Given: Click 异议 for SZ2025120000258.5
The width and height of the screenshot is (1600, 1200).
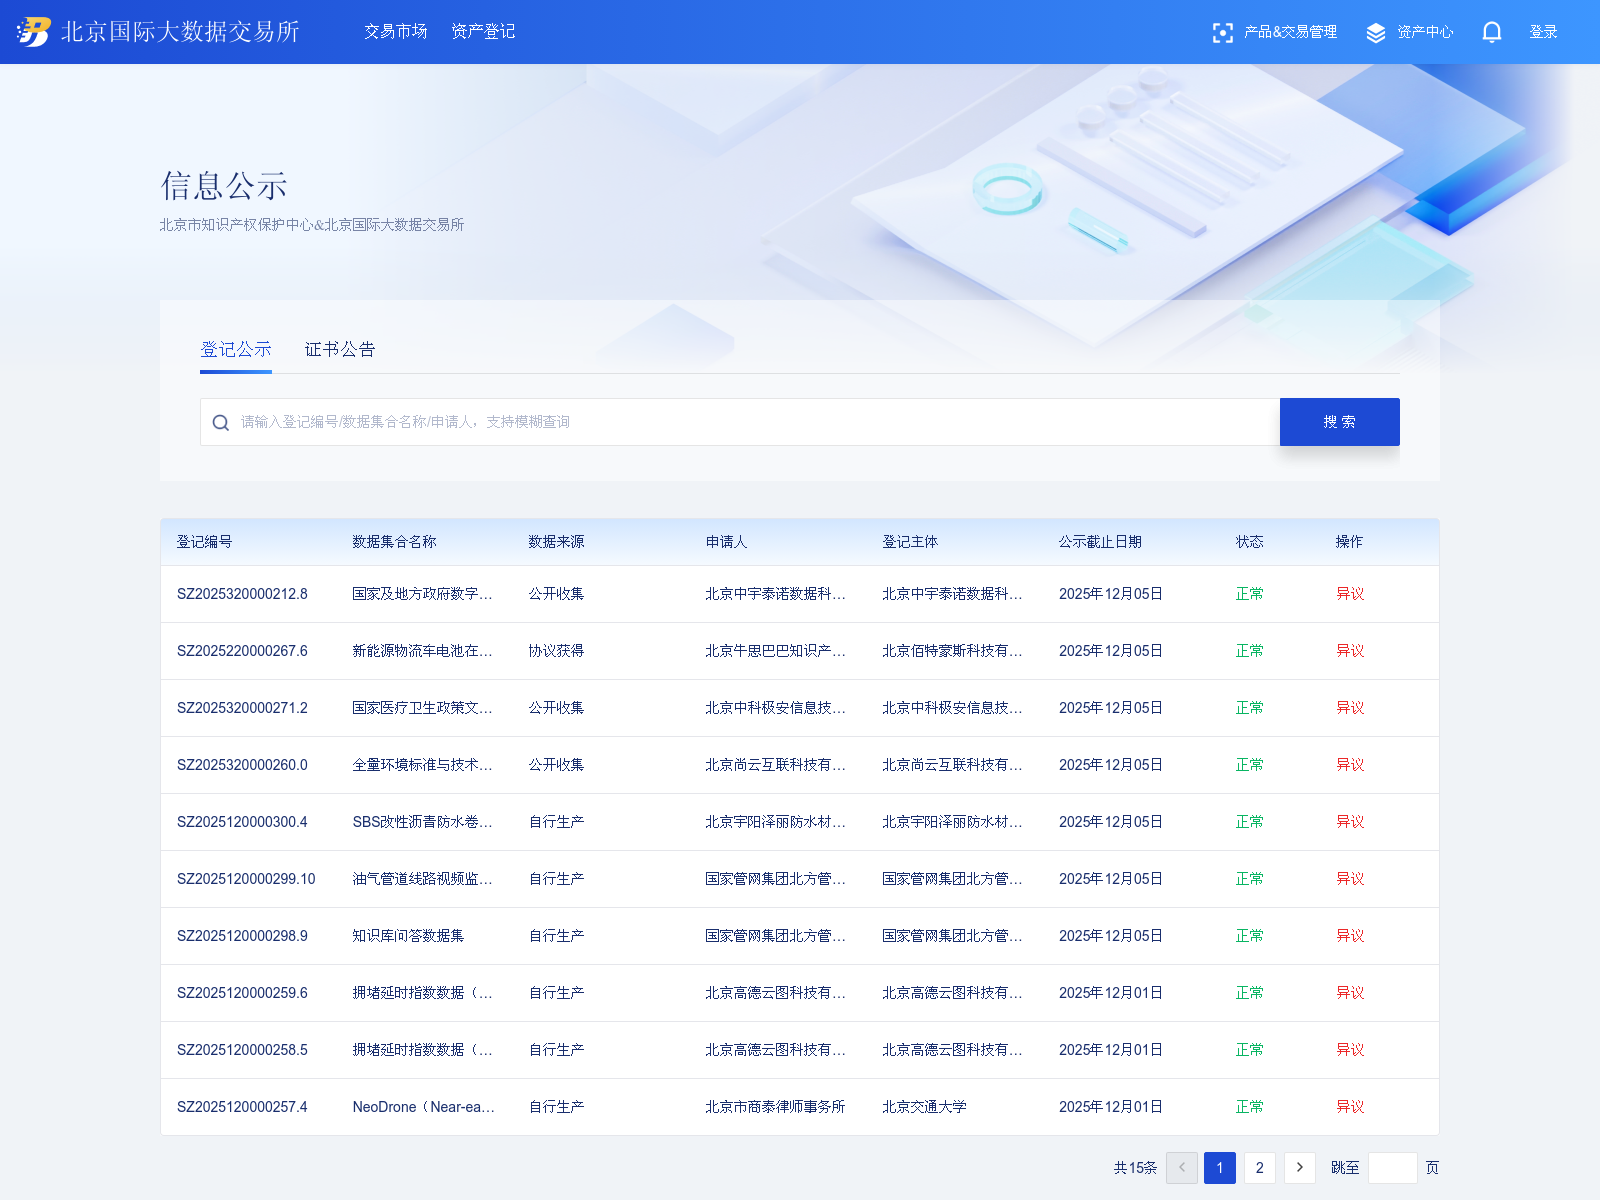Looking at the screenshot, I should (1350, 1050).
